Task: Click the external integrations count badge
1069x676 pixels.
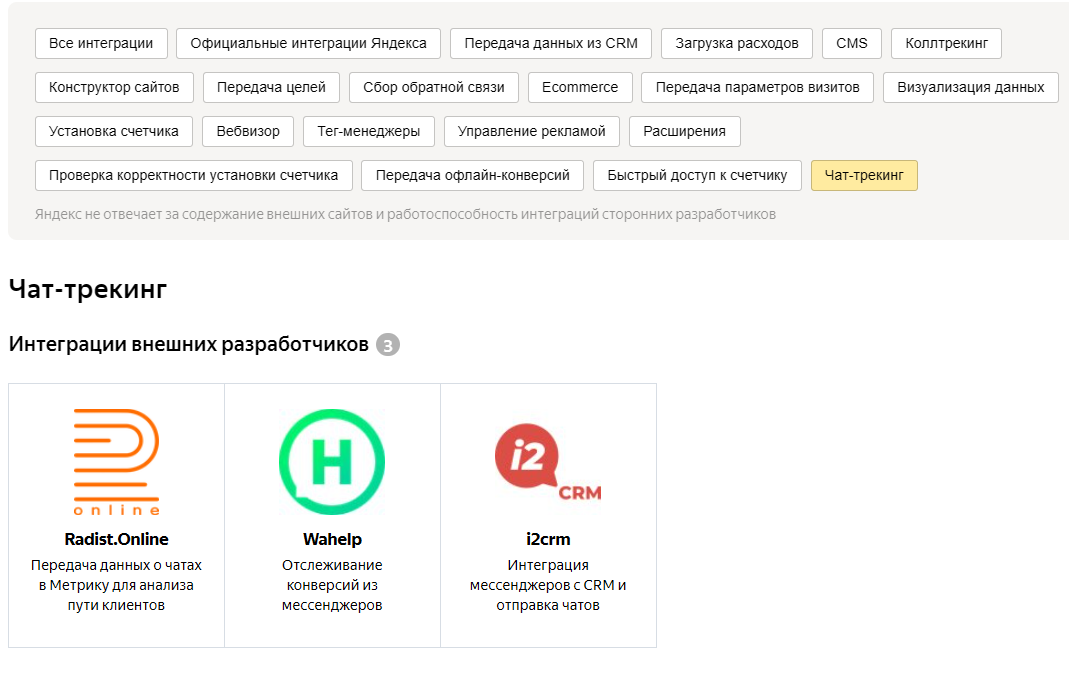Action: pos(388,345)
